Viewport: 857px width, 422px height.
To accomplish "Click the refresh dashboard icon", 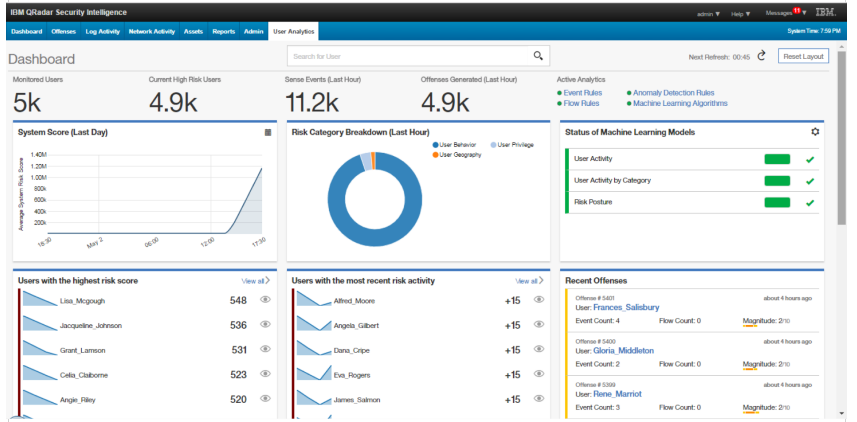I will [761, 56].
